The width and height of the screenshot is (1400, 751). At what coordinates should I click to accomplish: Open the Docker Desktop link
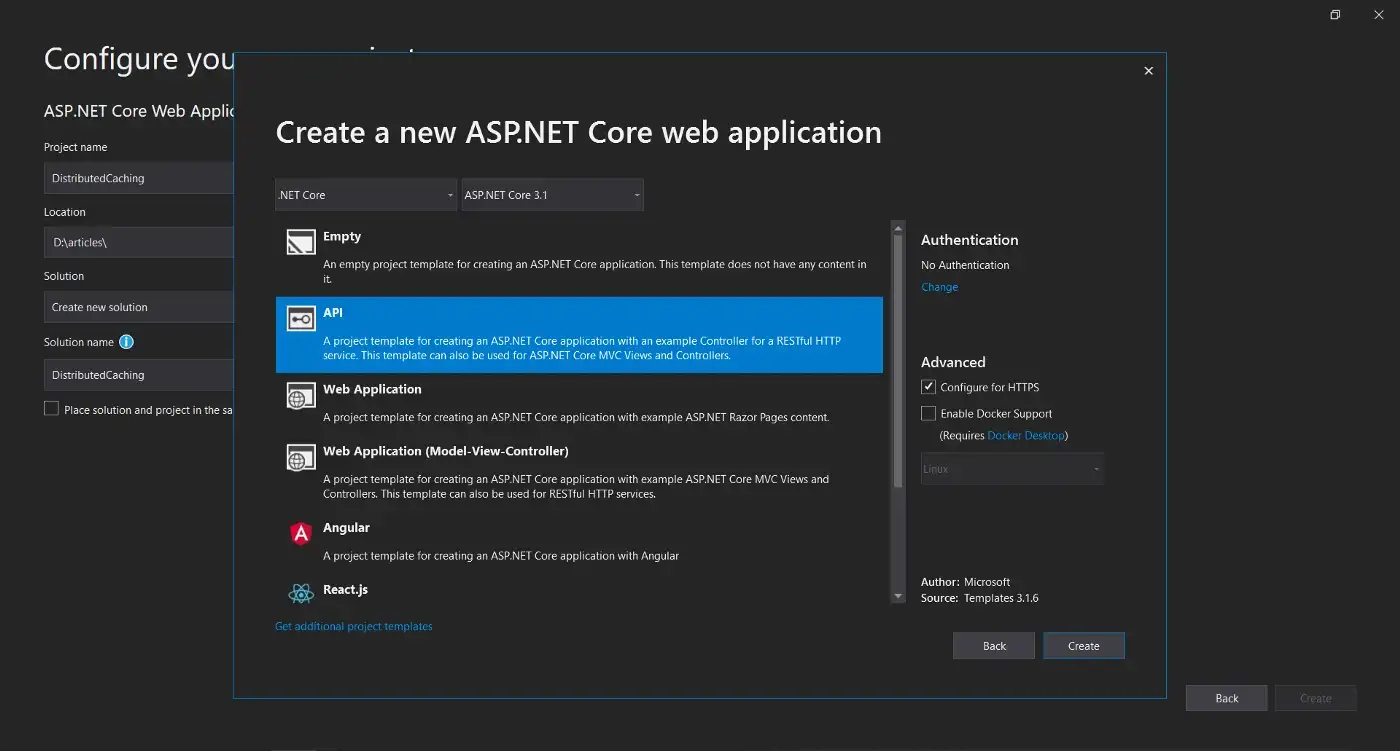(1026, 436)
